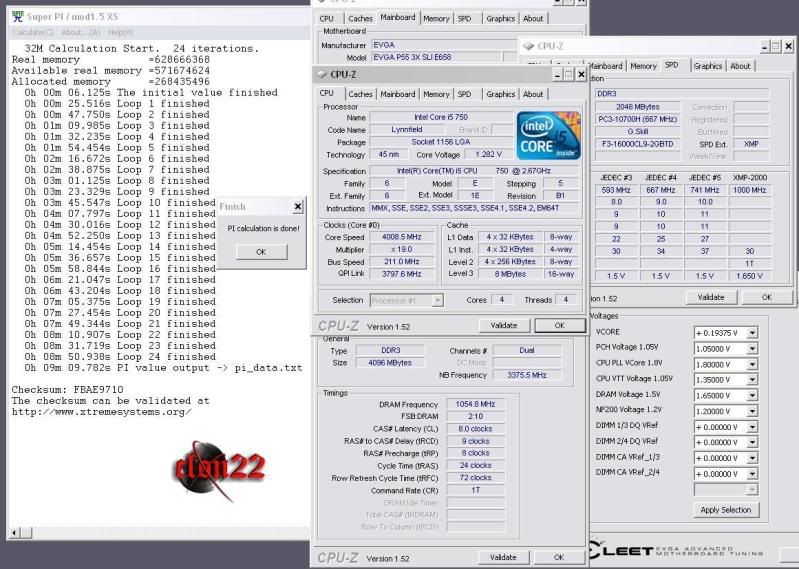Expand the VCORE voltage dropdown

point(752,333)
